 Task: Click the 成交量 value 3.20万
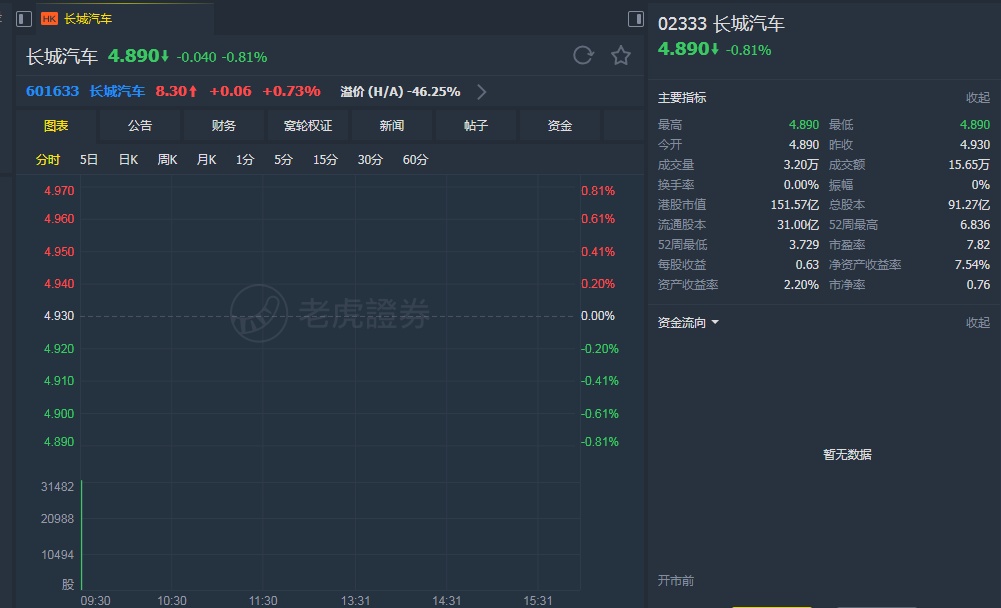click(801, 165)
